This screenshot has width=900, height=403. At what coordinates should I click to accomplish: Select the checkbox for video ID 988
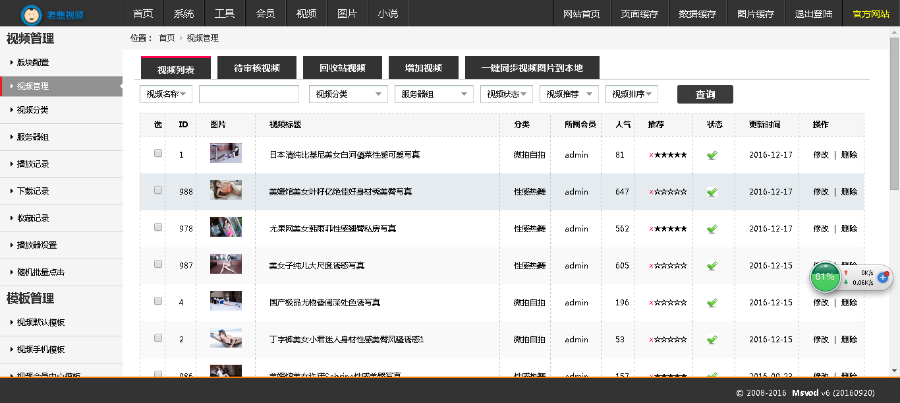pyautogui.click(x=157, y=190)
